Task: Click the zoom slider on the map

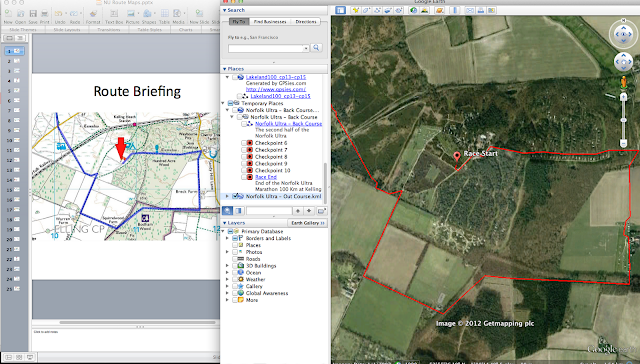Action: pyautogui.click(x=623, y=120)
